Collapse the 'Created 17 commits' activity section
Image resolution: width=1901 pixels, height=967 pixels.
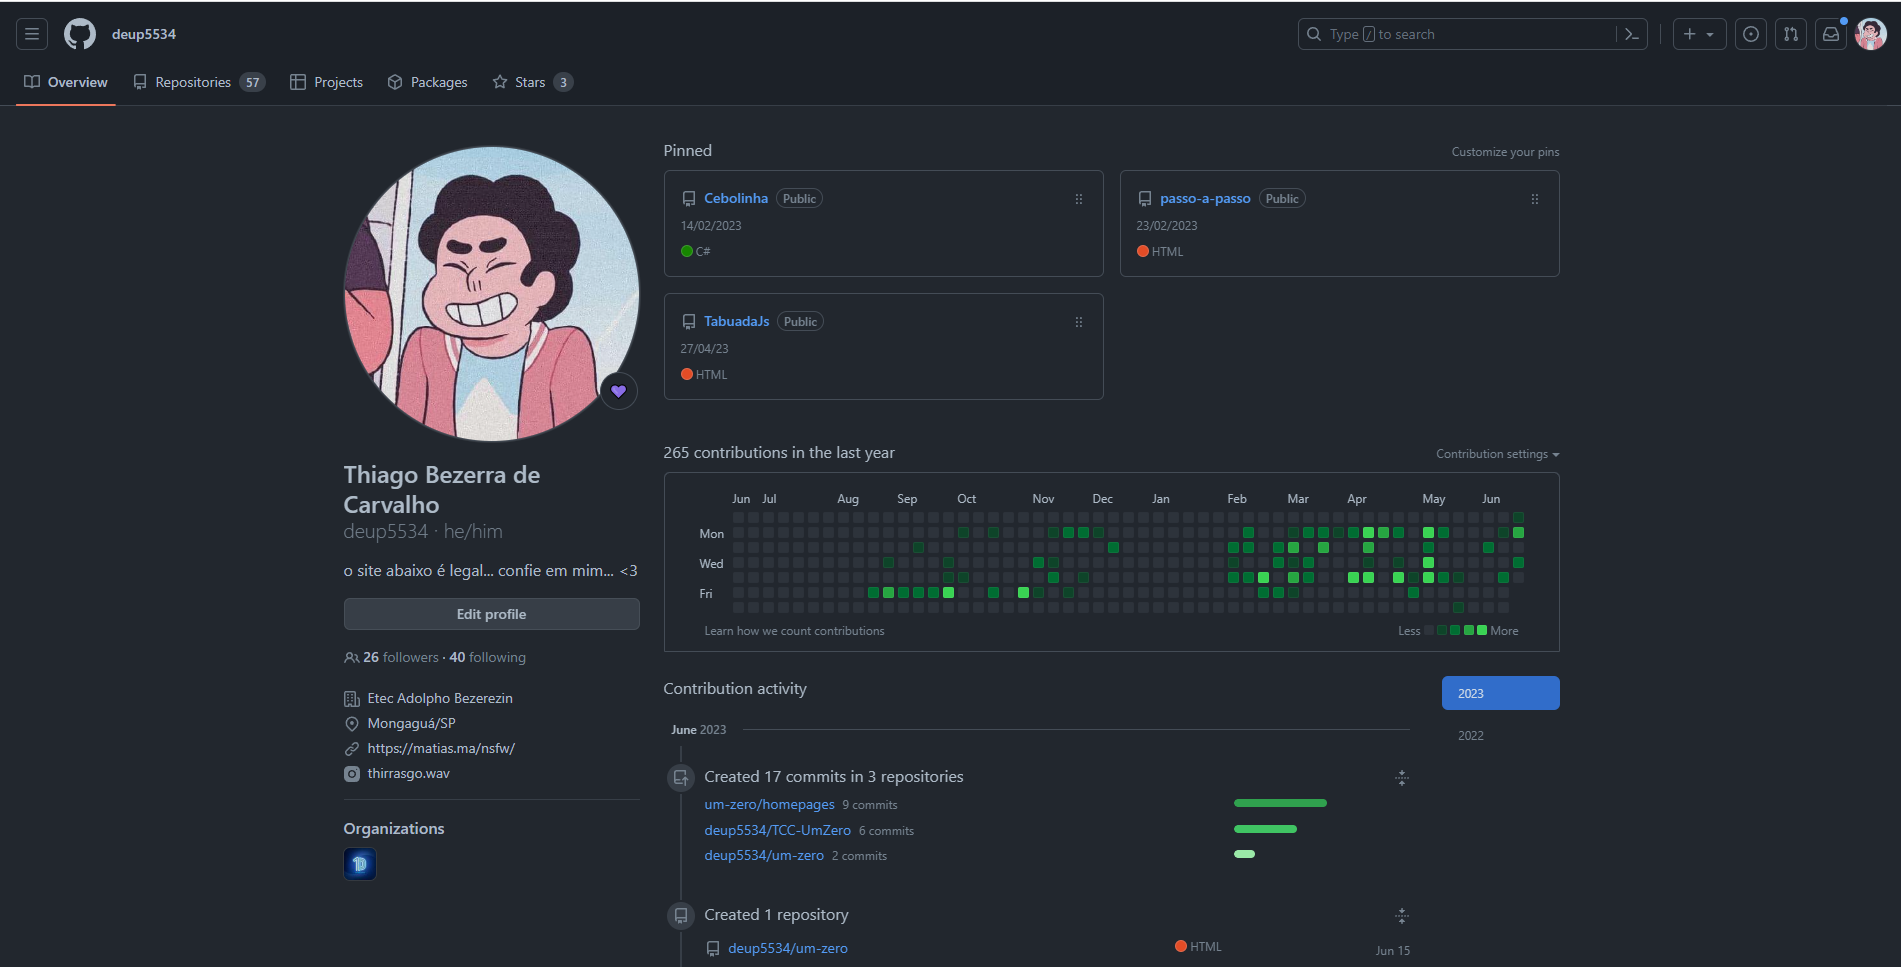(1402, 778)
